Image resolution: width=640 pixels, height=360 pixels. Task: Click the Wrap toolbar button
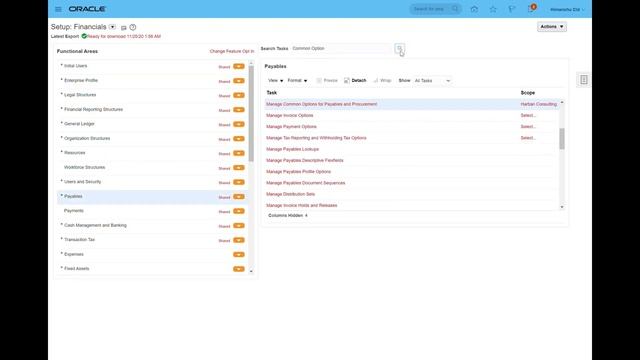[x=382, y=80]
